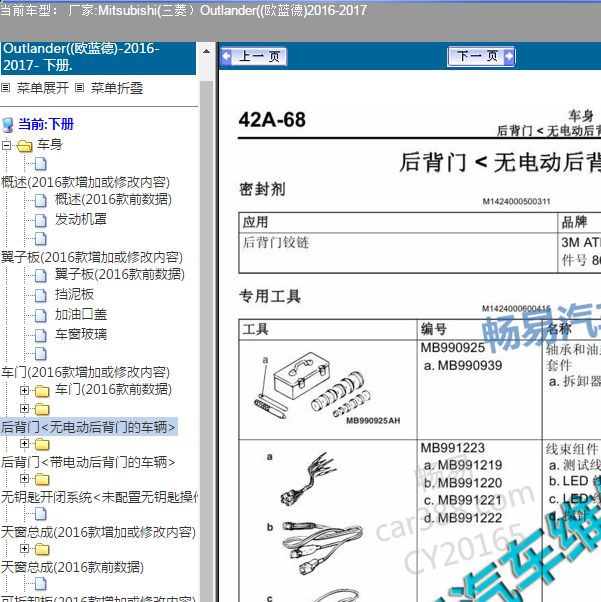The width and height of the screenshot is (601, 602).
Task: Select highlighted 后背门<无电动后背门的车辆> entry
Action: click(x=88, y=427)
